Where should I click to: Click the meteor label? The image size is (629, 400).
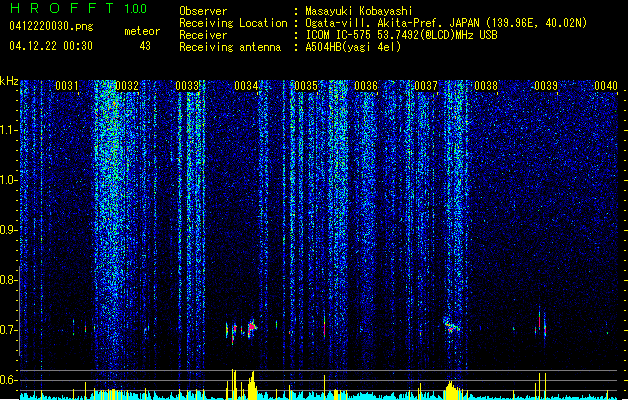(142, 31)
